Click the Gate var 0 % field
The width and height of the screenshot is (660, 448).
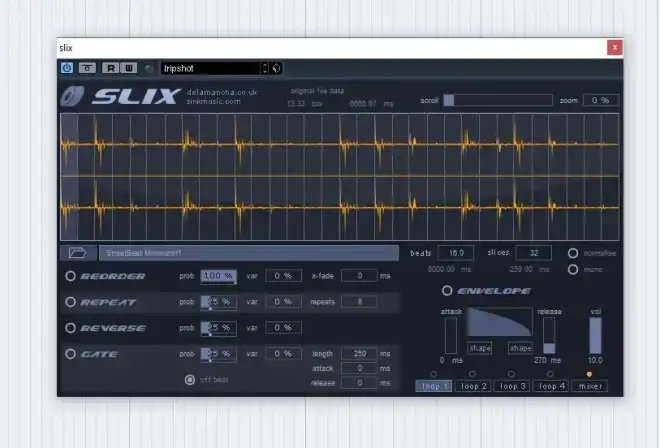coord(283,353)
